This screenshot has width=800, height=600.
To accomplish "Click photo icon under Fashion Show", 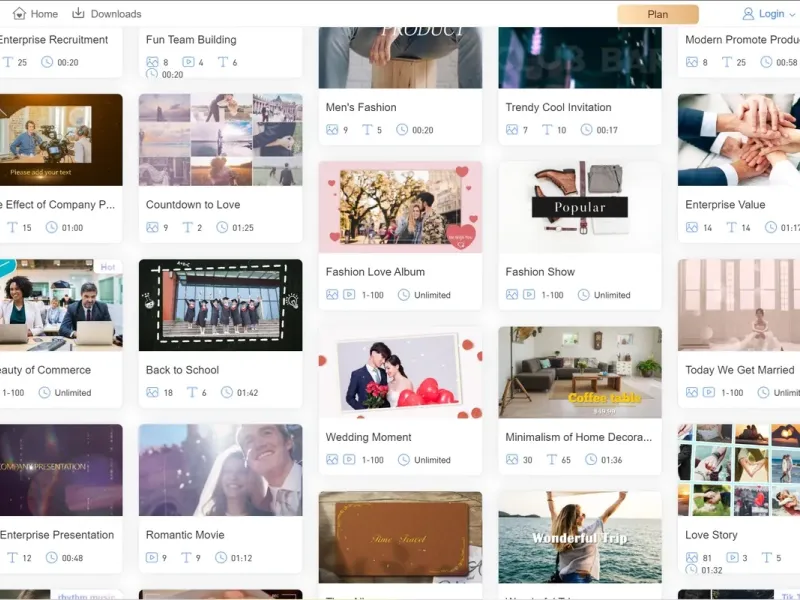I will pos(512,294).
